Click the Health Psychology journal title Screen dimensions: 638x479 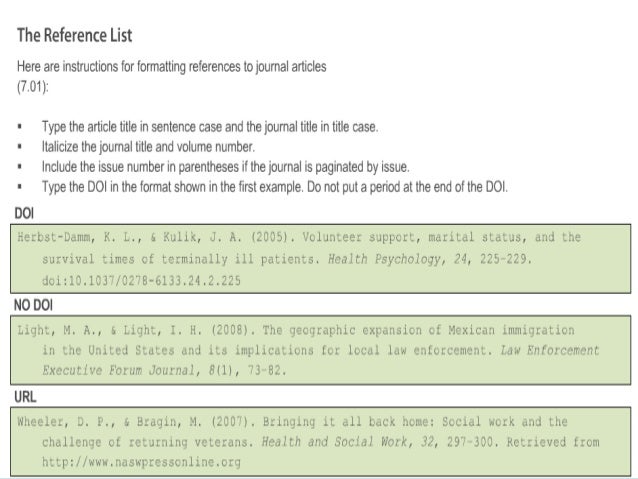(384, 259)
